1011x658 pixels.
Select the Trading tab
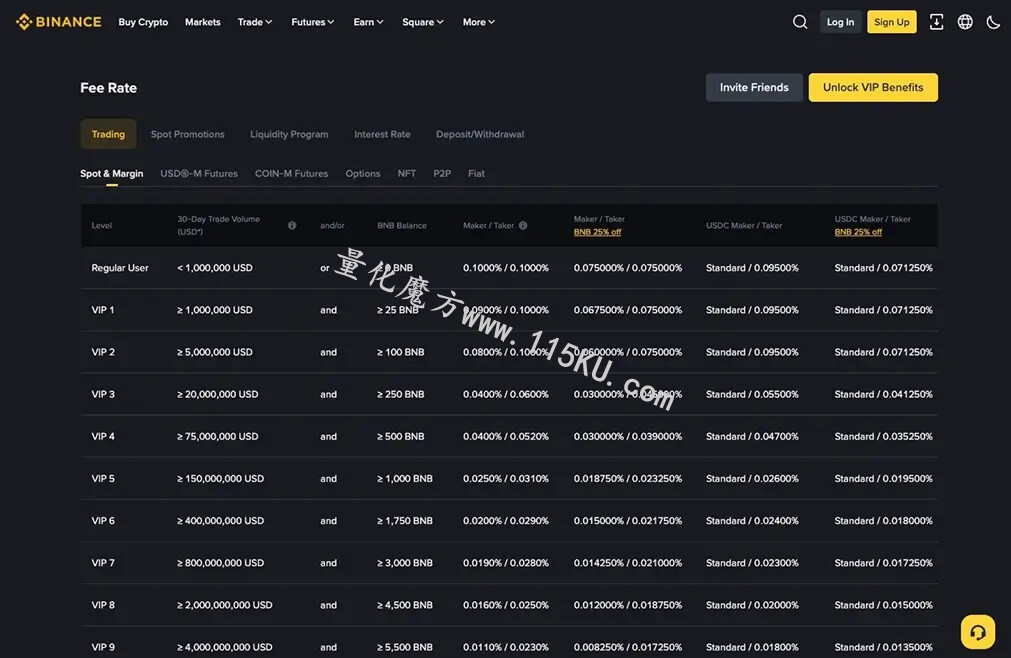[108, 134]
